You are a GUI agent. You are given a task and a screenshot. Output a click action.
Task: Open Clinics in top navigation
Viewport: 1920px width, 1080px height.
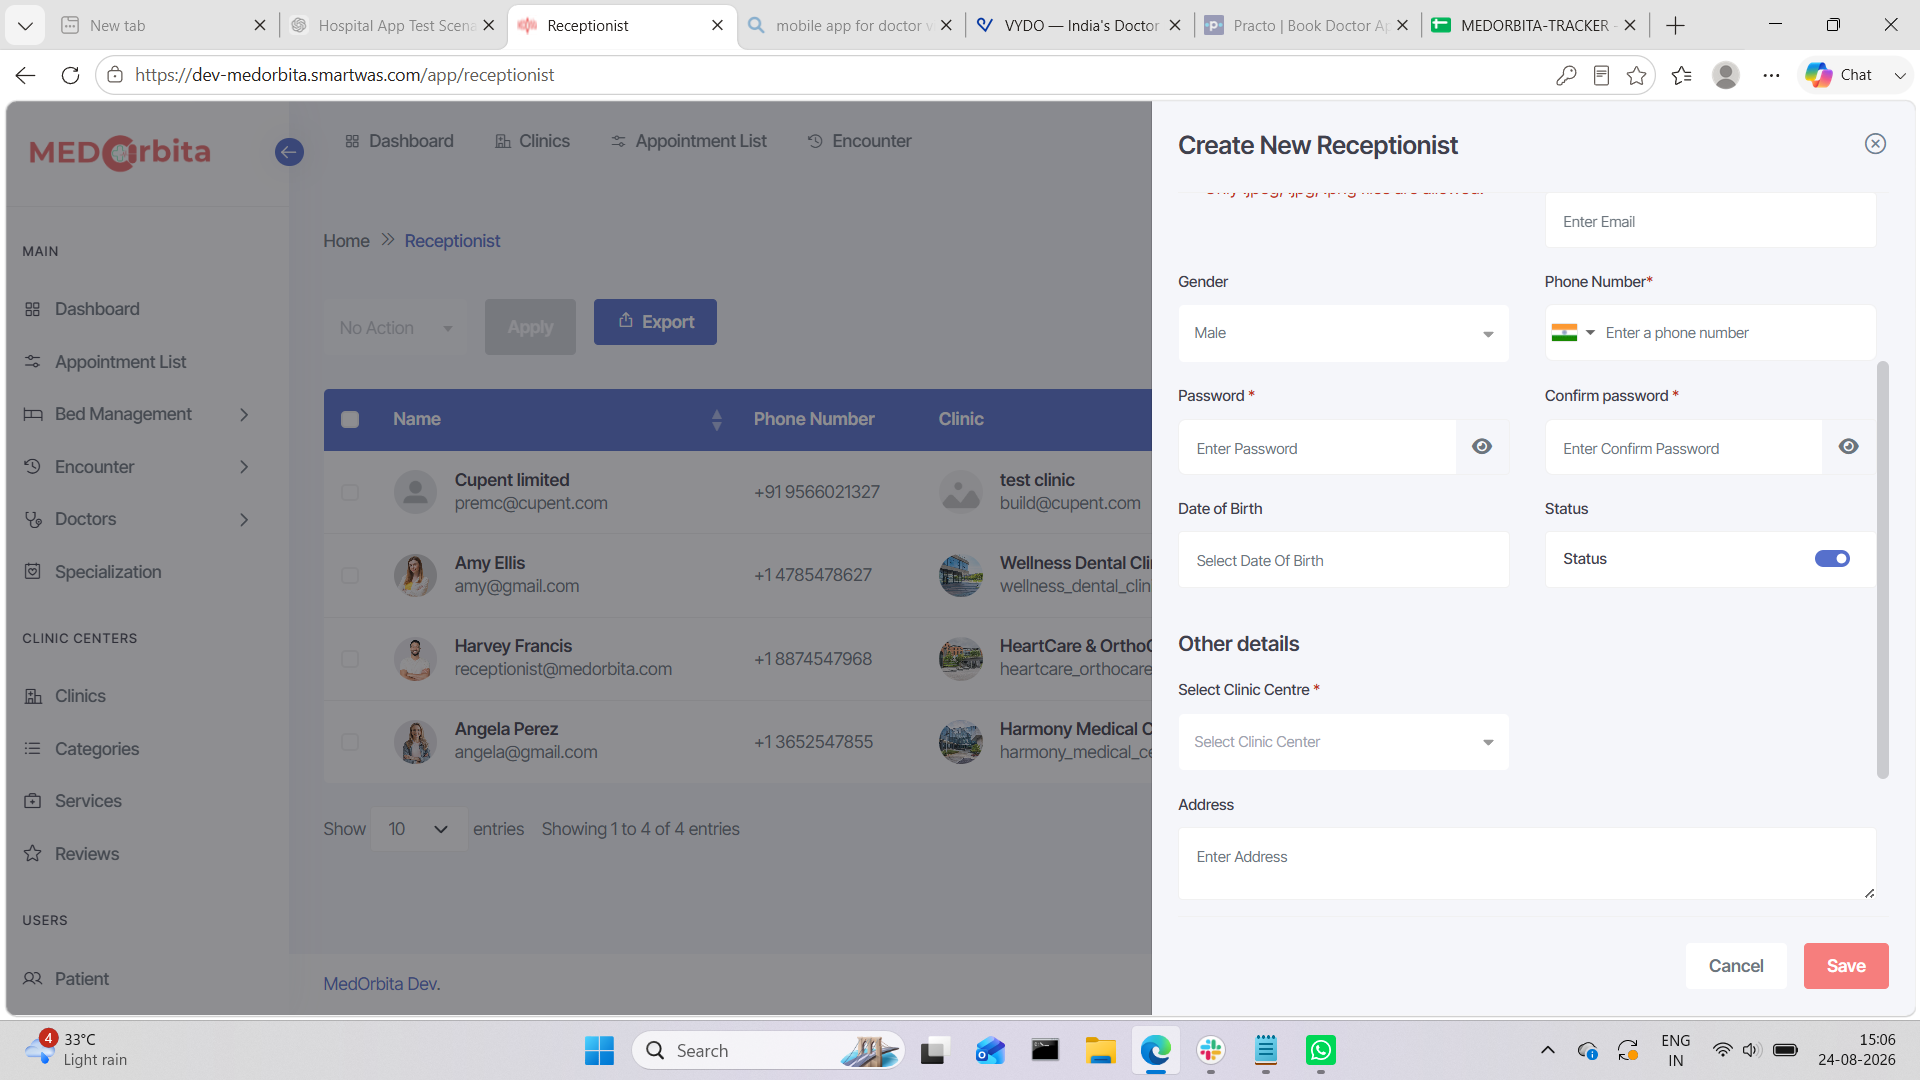click(532, 141)
